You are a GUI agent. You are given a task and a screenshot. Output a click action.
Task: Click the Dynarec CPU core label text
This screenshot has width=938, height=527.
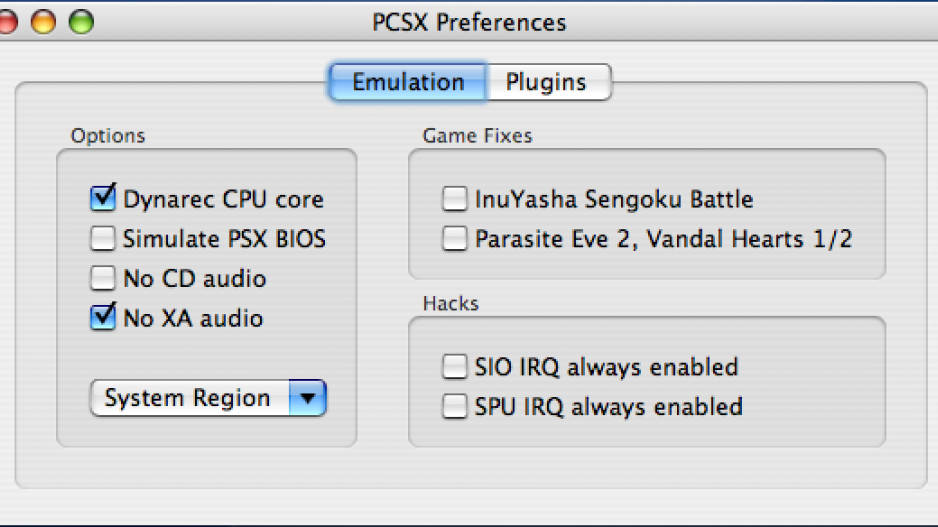(223, 199)
